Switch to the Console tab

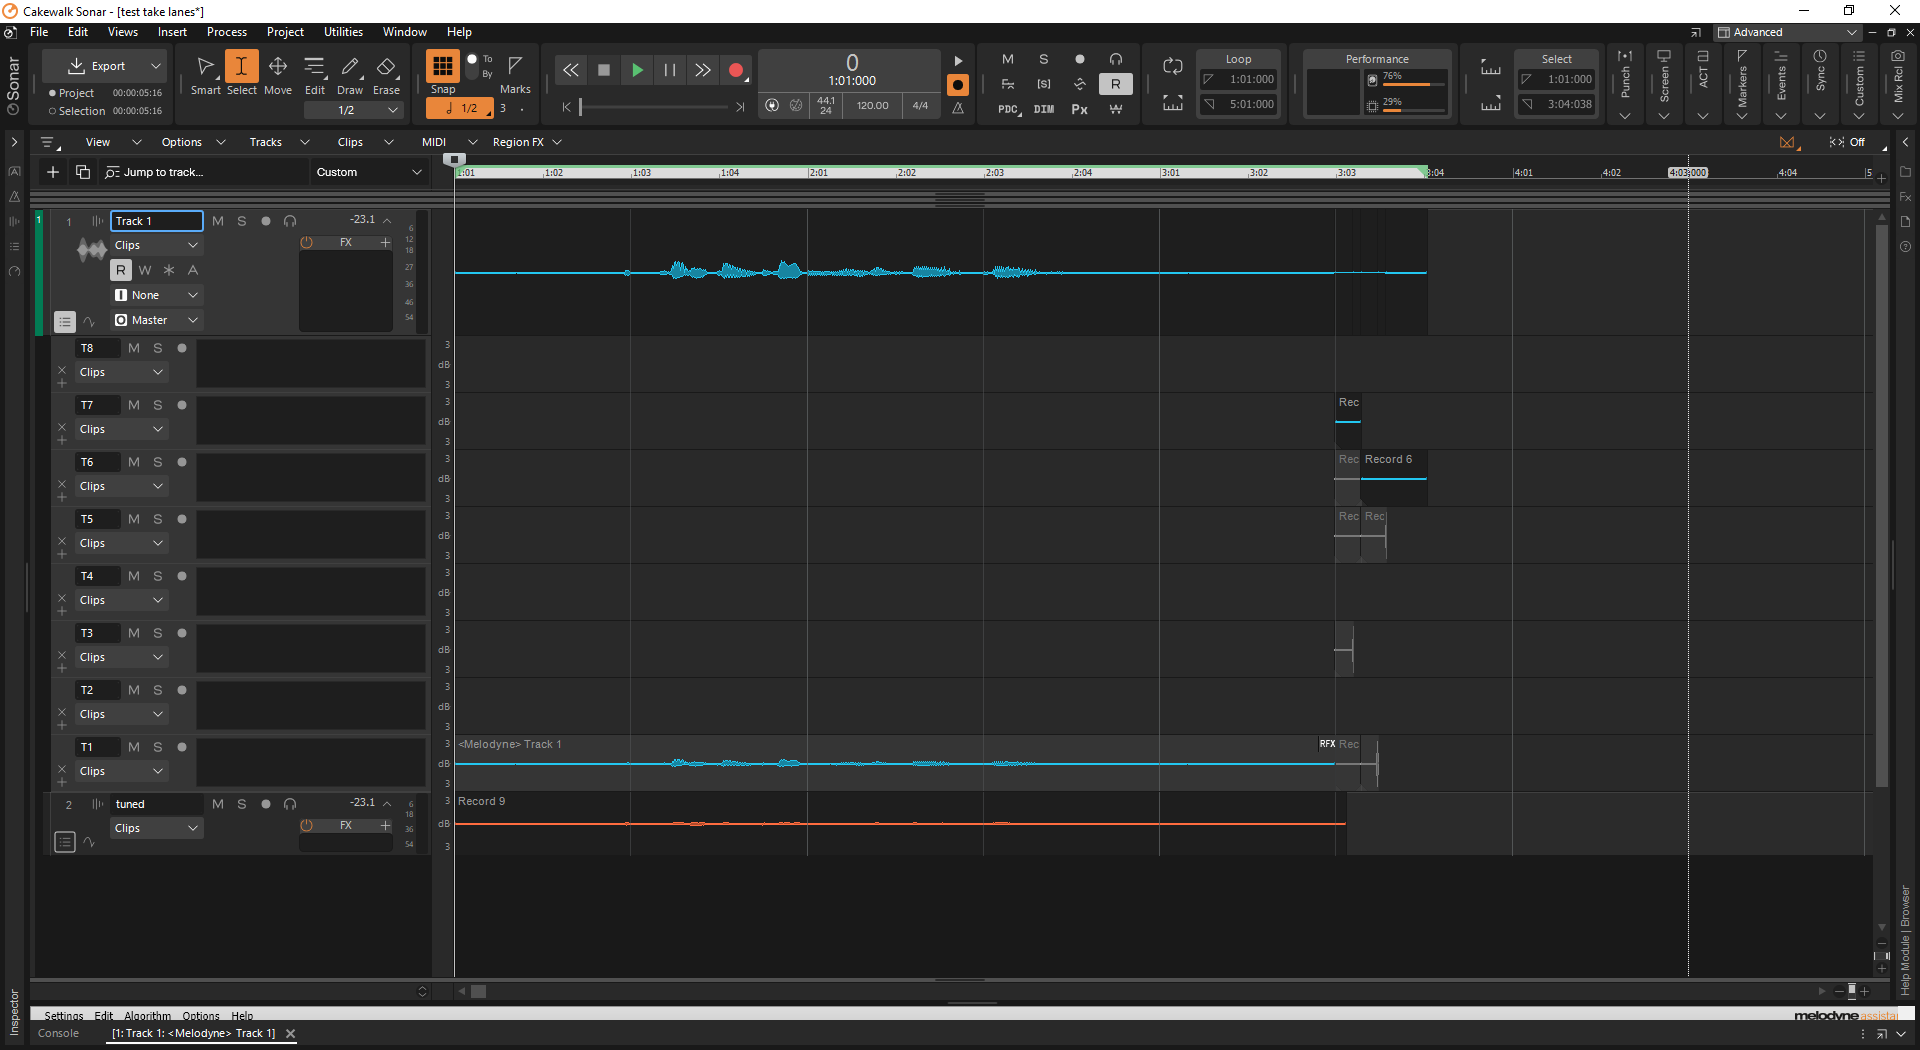pyautogui.click(x=58, y=1033)
